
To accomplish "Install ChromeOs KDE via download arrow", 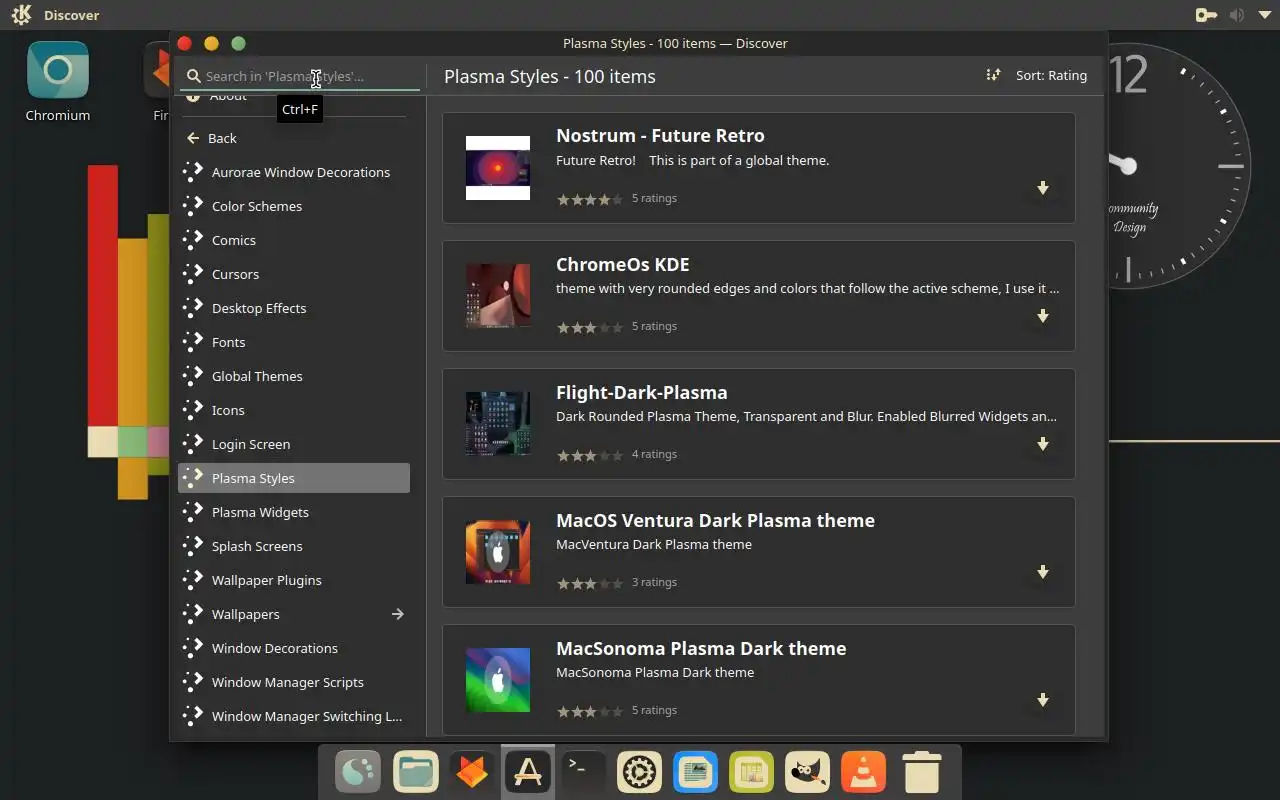I will [x=1042, y=316].
